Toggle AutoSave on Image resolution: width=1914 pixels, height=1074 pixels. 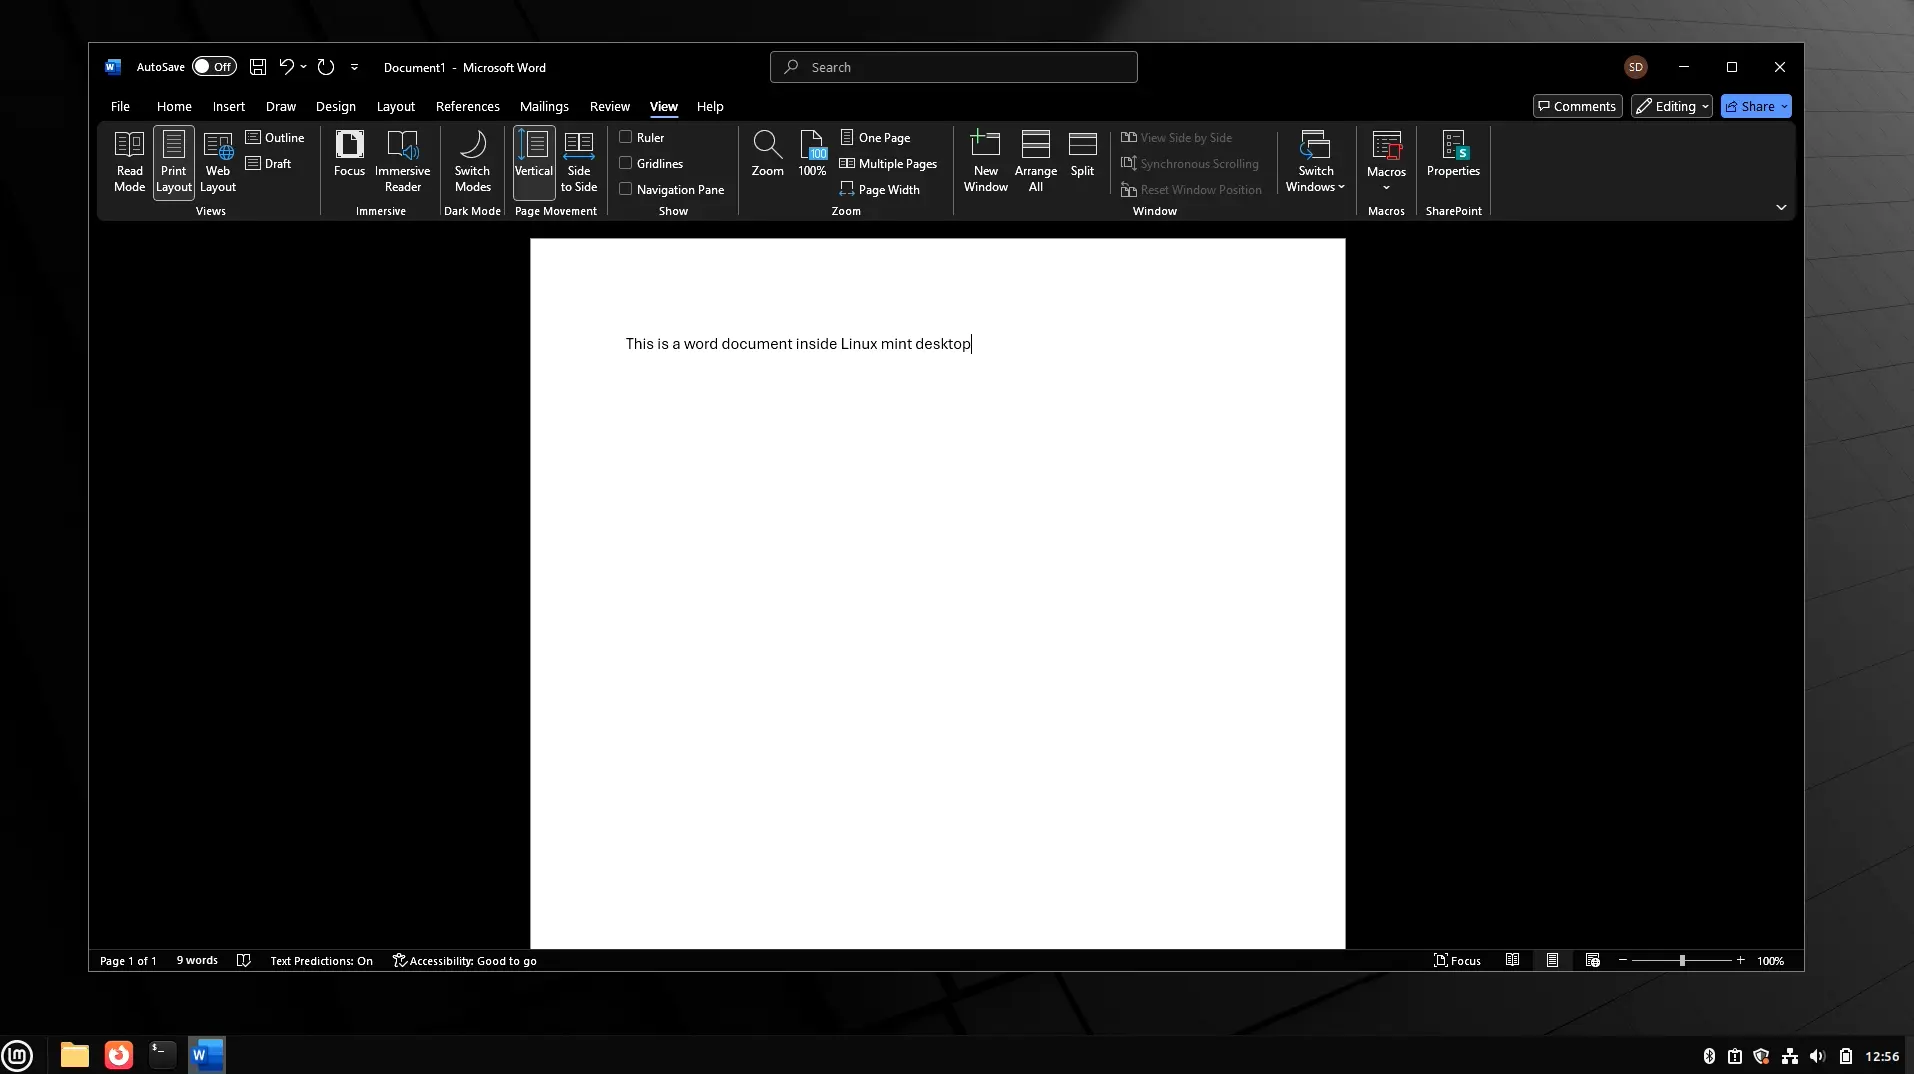pos(213,66)
